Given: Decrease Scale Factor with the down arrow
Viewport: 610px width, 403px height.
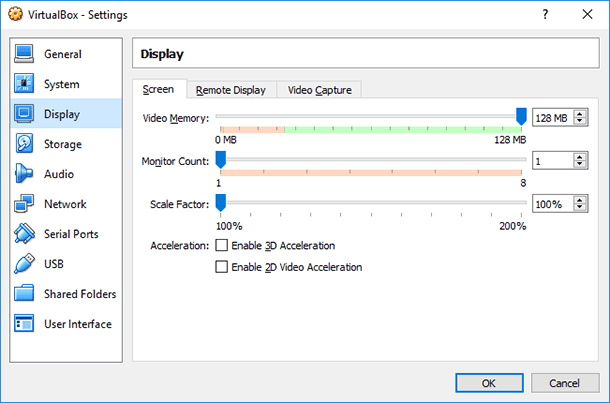Looking at the screenshot, I should click(580, 207).
